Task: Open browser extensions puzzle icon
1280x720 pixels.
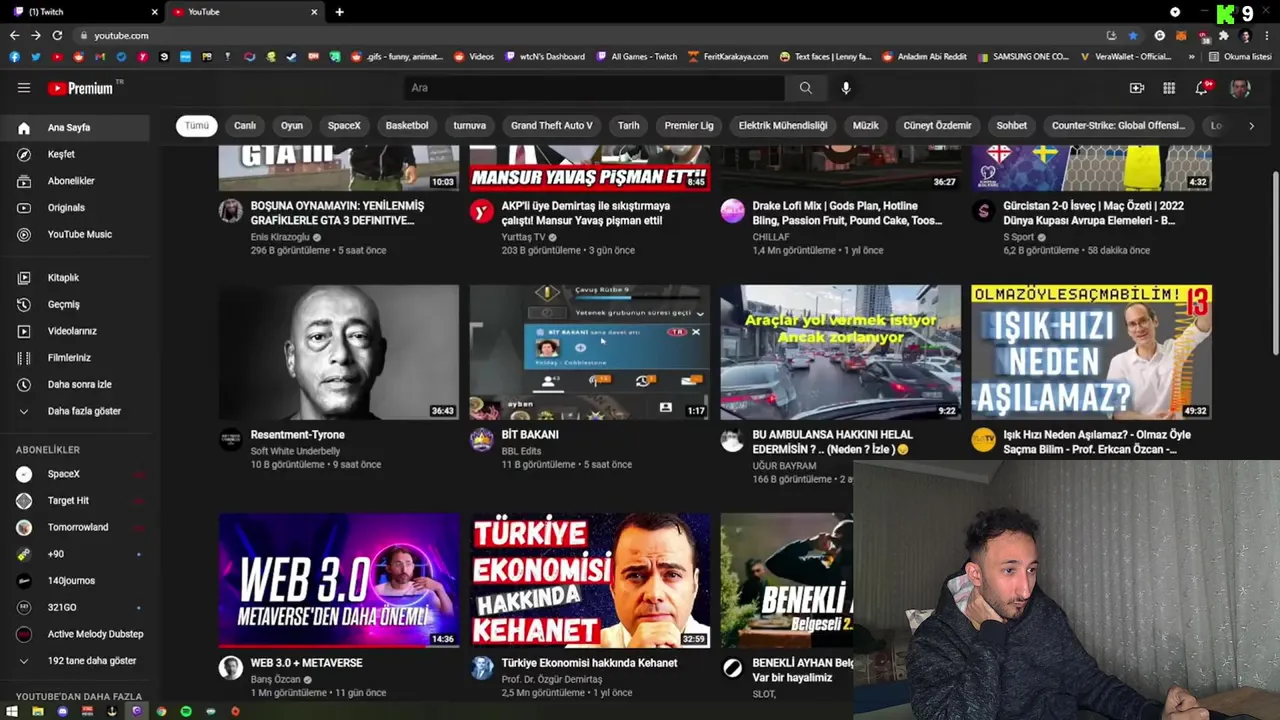Action: (1223, 35)
